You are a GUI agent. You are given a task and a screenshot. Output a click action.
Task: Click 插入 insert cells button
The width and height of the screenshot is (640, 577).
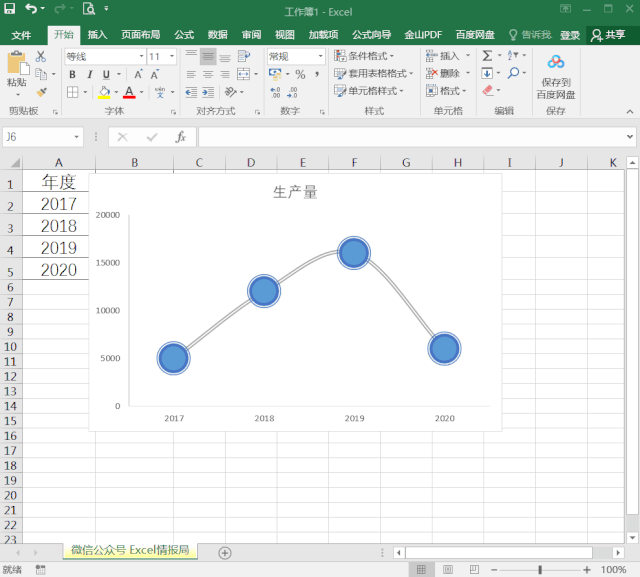443,56
